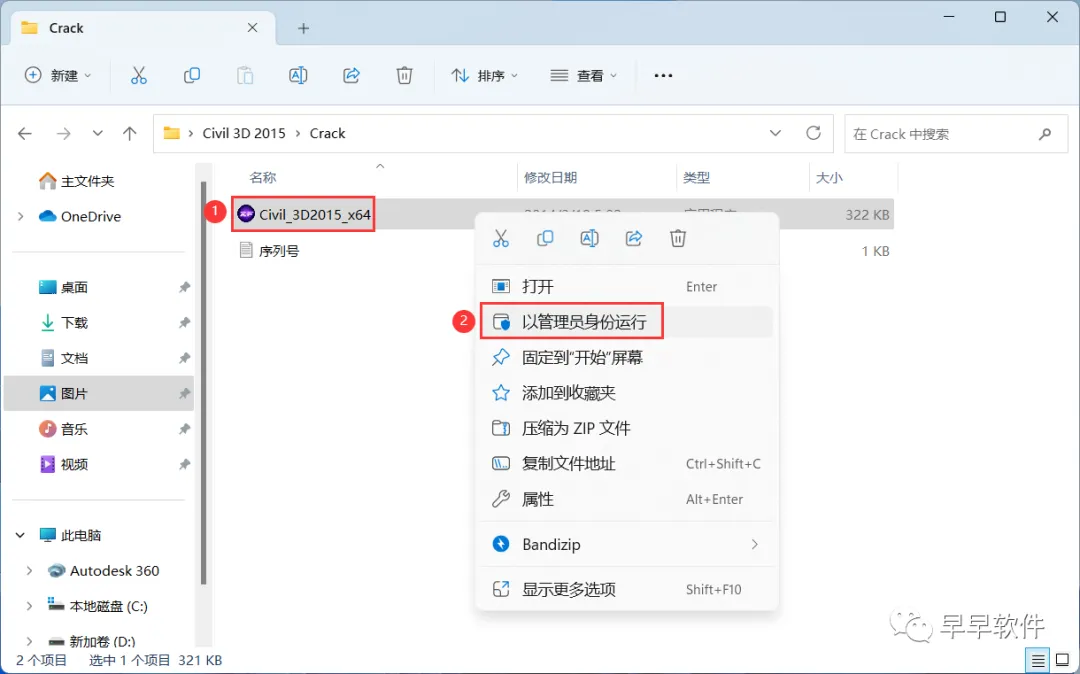Click the sidebar vertical scrollbar
Image resolution: width=1080 pixels, height=674 pixels.
click(203, 382)
